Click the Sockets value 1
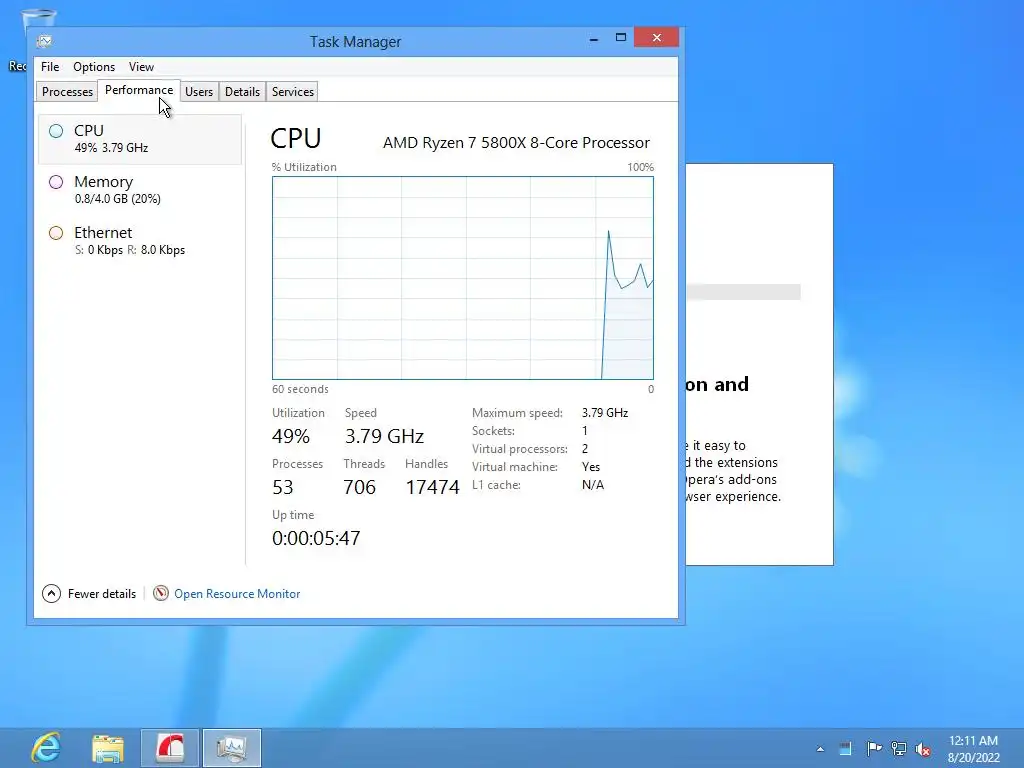Screen dimensions: 1024x768 pyautogui.click(x=585, y=431)
